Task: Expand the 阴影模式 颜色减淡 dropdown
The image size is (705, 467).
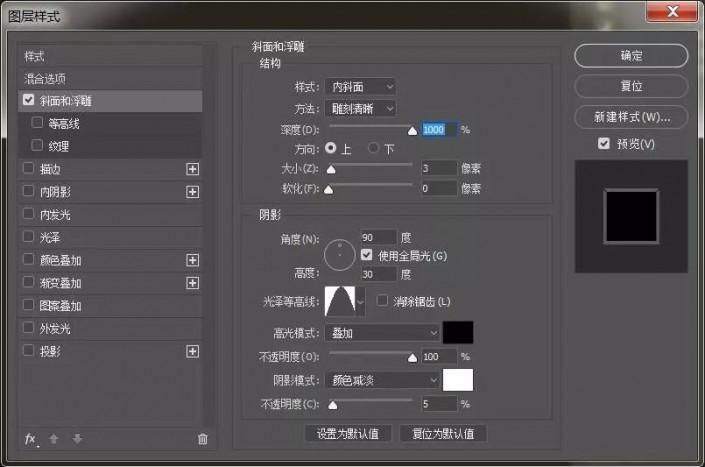Action: coord(382,380)
